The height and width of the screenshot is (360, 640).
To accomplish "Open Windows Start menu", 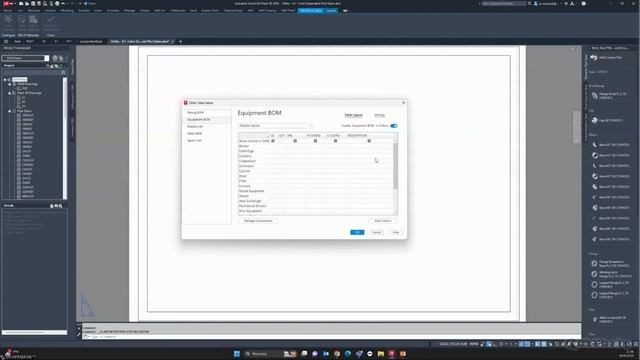I will pos(237,353).
